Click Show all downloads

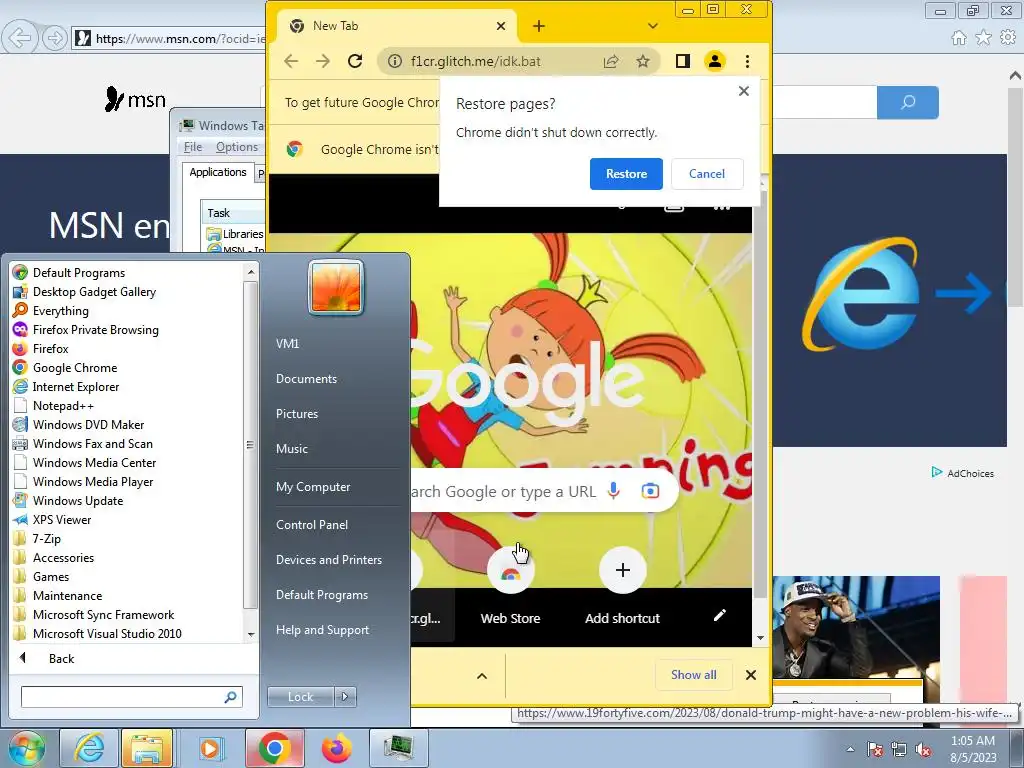[x=694, y=675]
